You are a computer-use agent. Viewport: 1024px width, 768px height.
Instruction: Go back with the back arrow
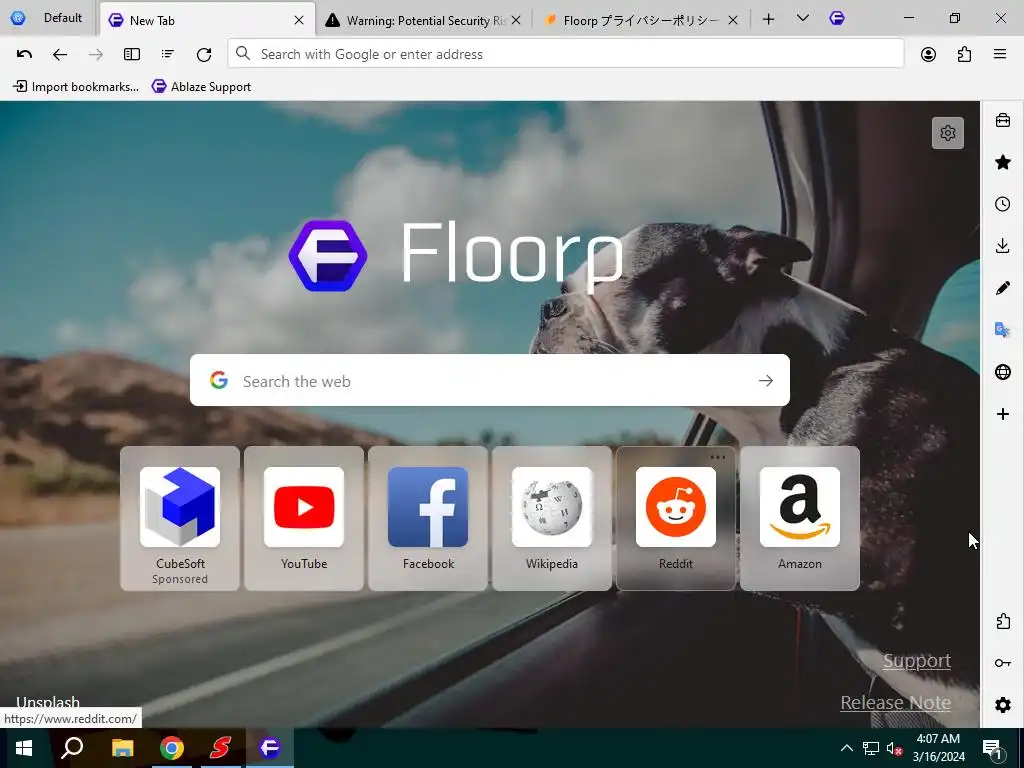tap(59, 54)
